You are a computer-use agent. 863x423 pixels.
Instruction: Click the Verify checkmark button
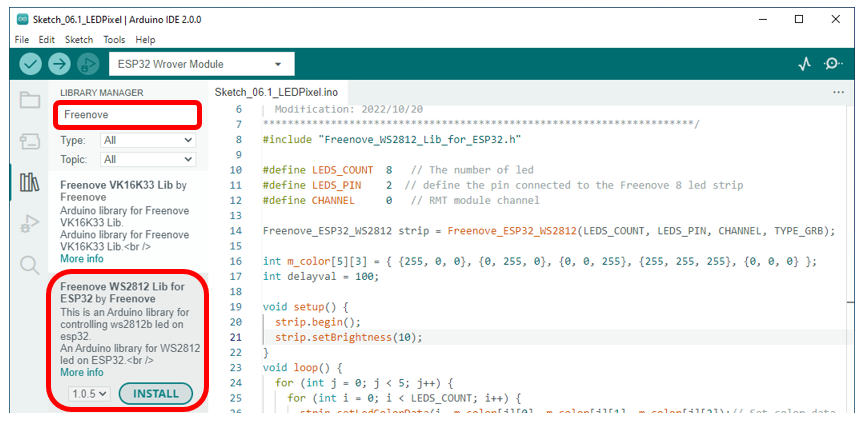click(31, 64)
